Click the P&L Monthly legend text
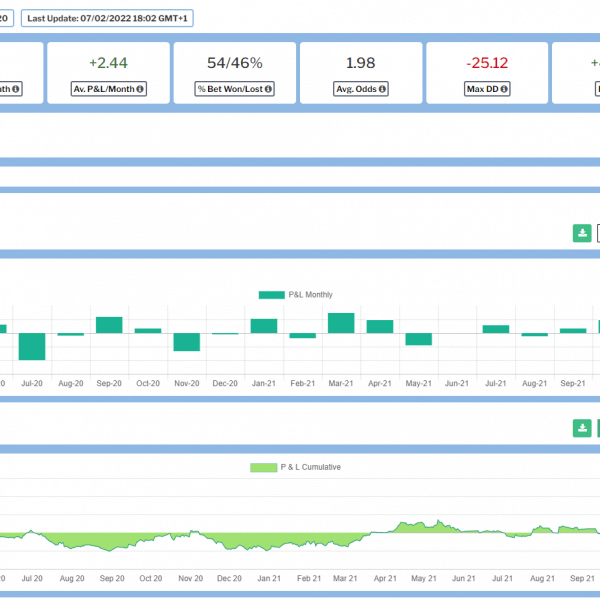Image resolution: width=600 pixels, height=600 pixels. pyautogui.click(x=310, y=295)
